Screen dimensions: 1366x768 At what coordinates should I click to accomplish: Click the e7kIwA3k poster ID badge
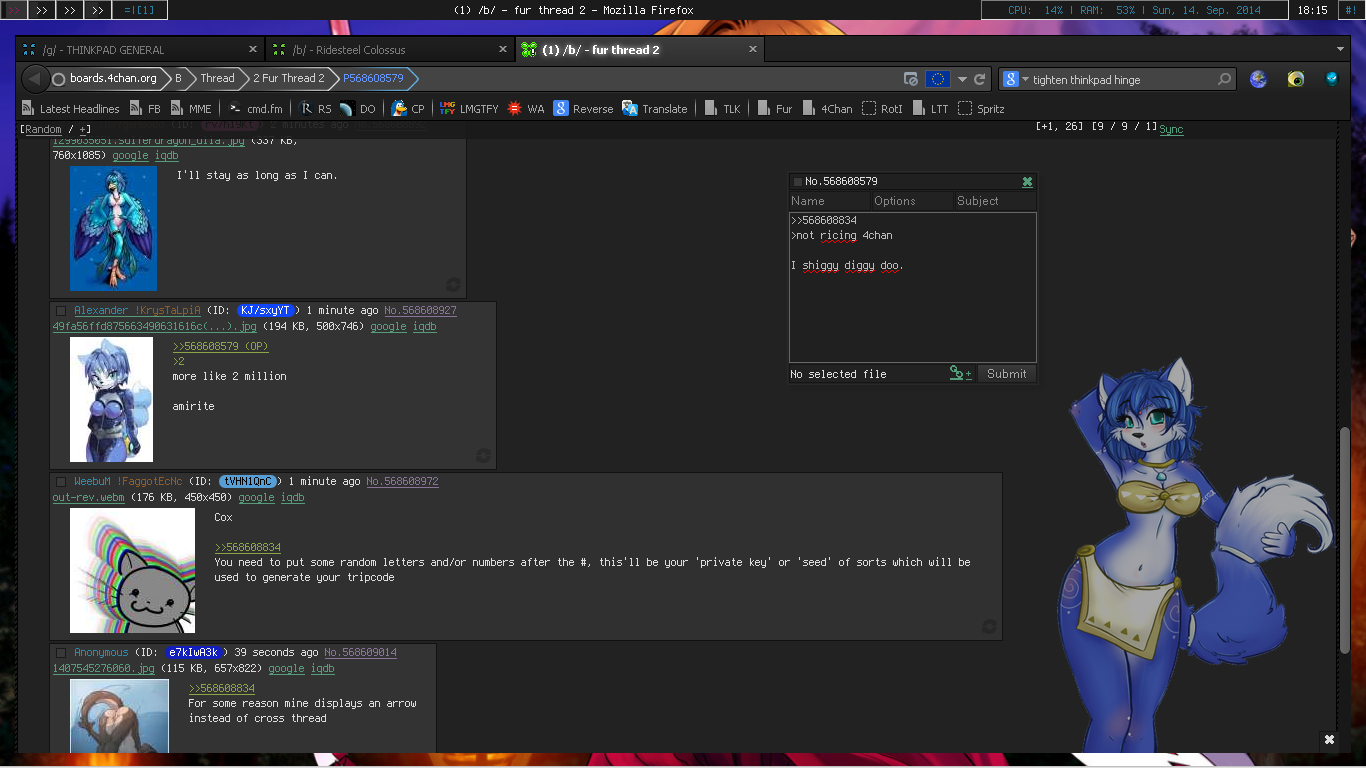(x=194, y=653)
